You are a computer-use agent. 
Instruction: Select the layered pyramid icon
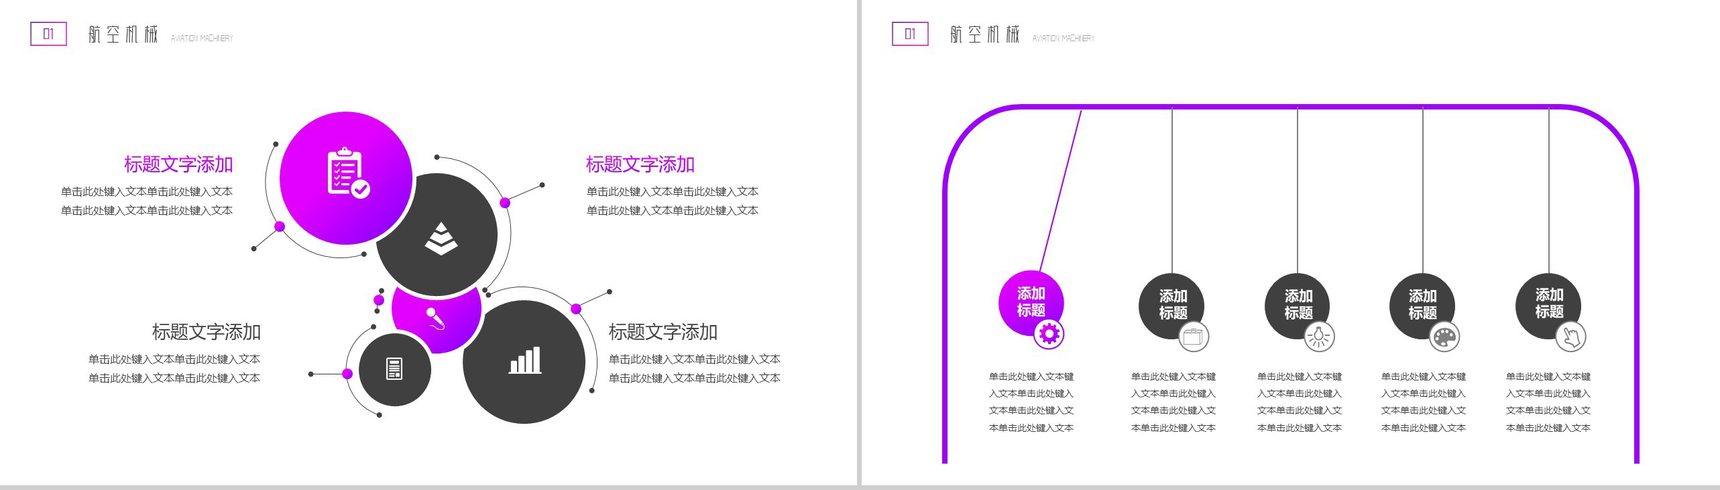point(440,238)
